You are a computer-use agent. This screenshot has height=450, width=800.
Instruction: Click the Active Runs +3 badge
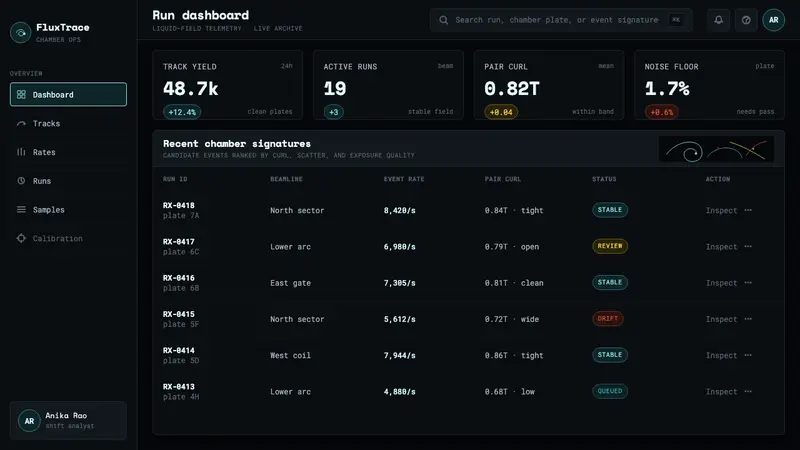(334, 112)
